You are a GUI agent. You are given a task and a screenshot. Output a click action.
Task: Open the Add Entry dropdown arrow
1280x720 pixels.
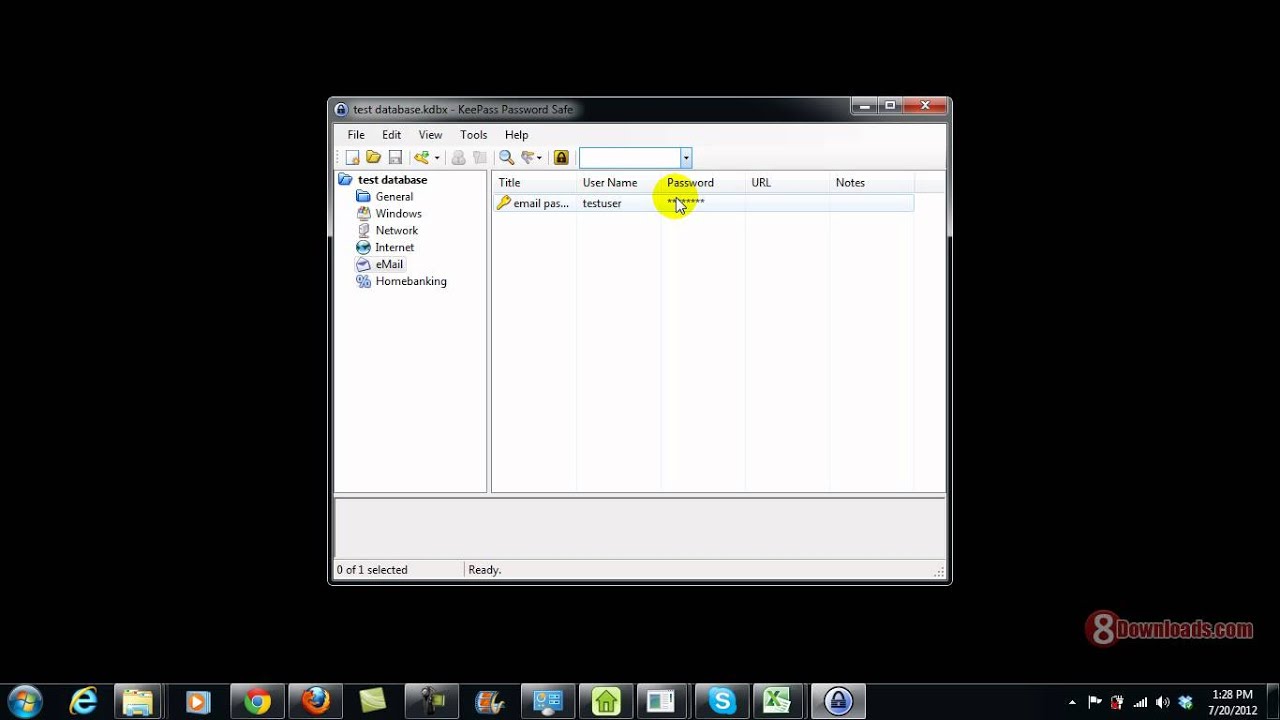436,158
